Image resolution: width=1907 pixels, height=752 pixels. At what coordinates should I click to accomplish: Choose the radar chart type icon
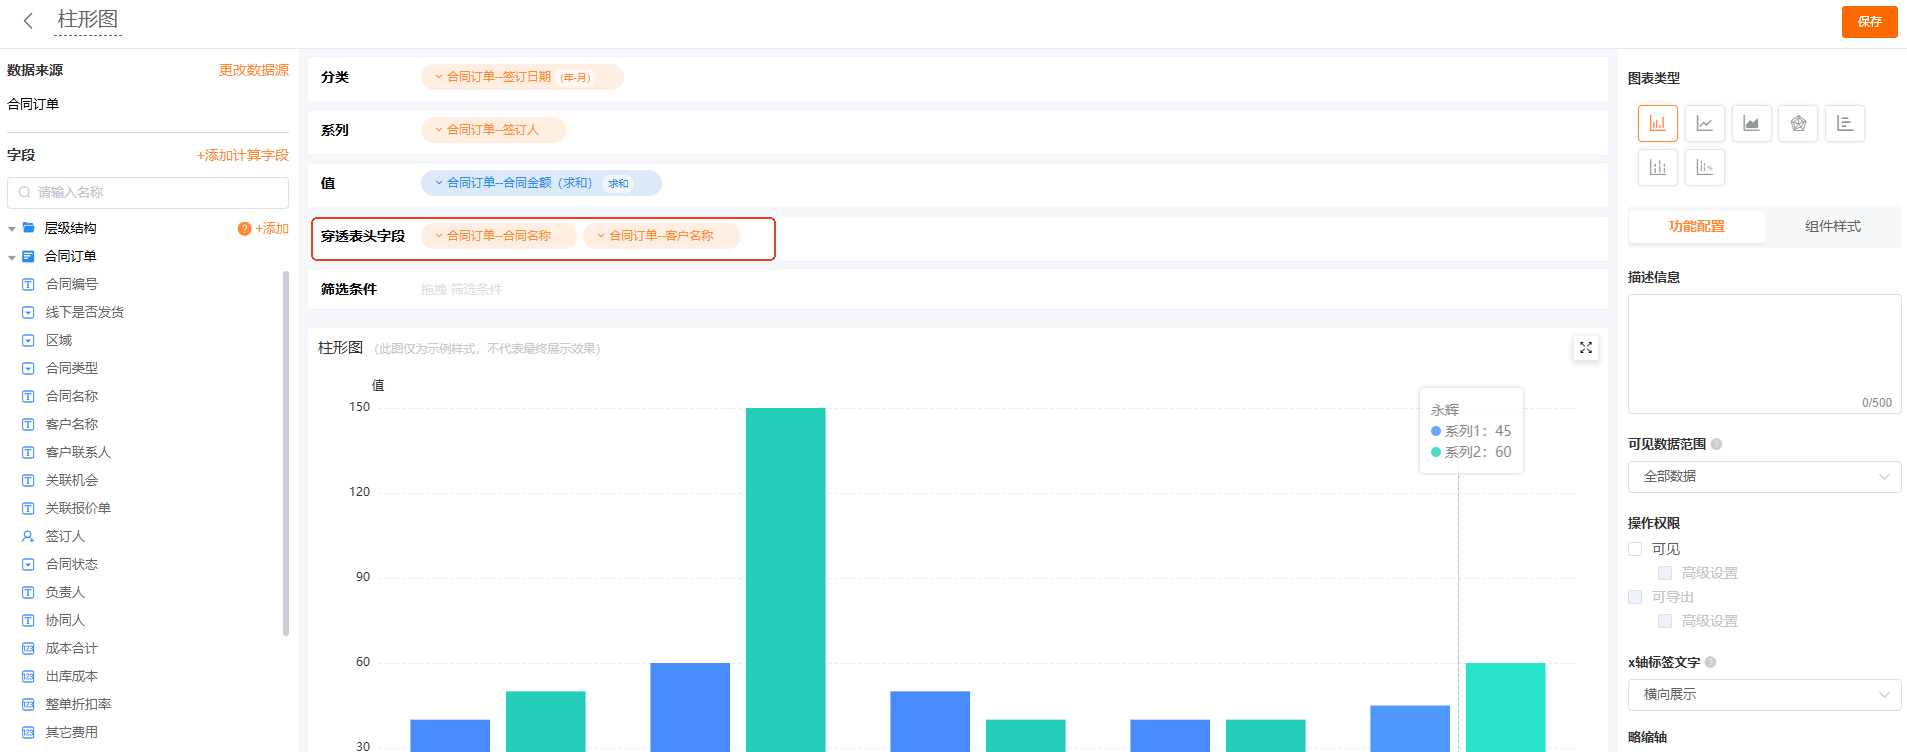click(x=1798, y=124)
